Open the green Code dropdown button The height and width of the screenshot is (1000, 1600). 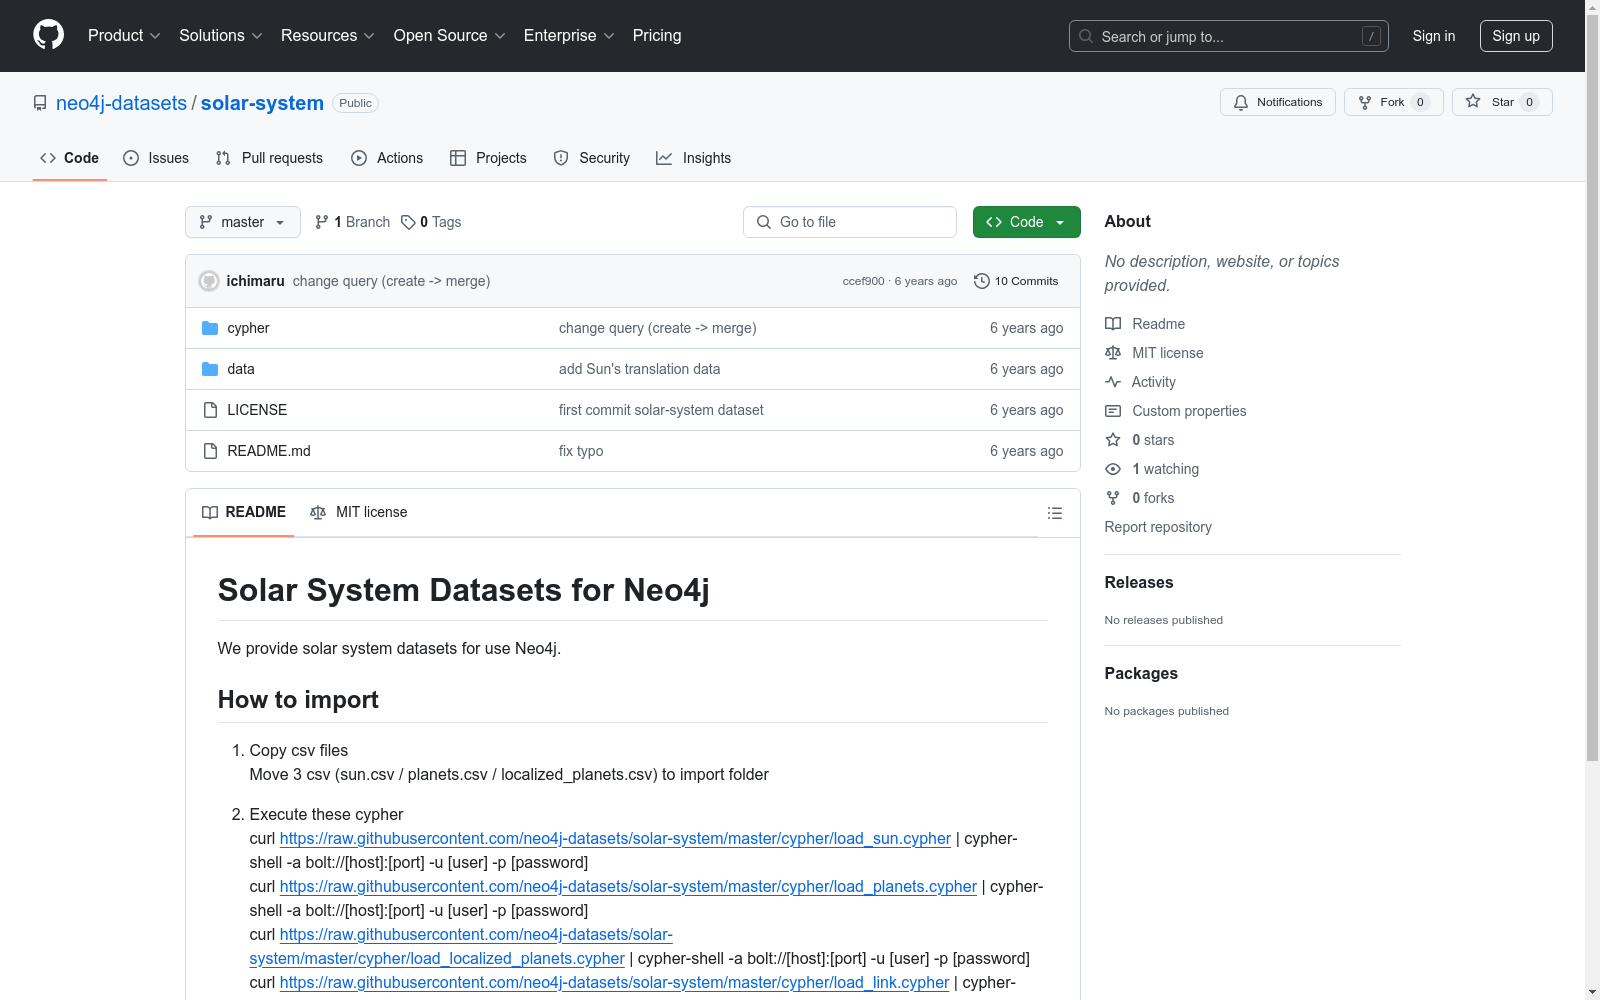pyautogui.click(x=1026, y=222)
